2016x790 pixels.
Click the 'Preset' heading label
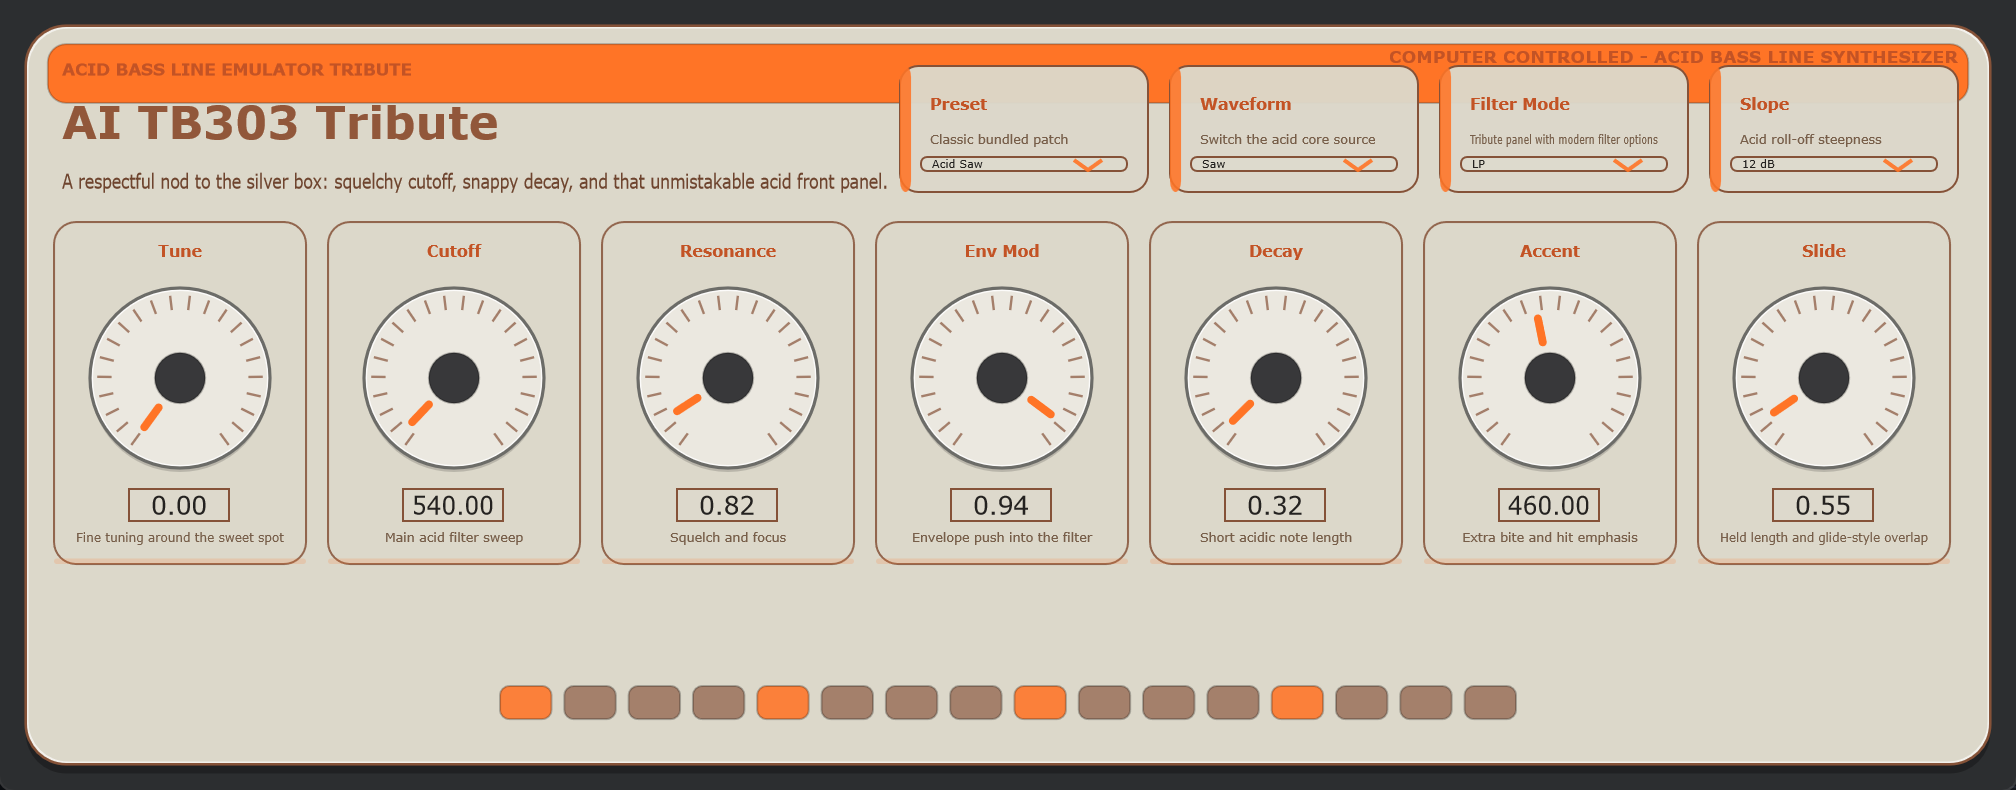[958, 104]
